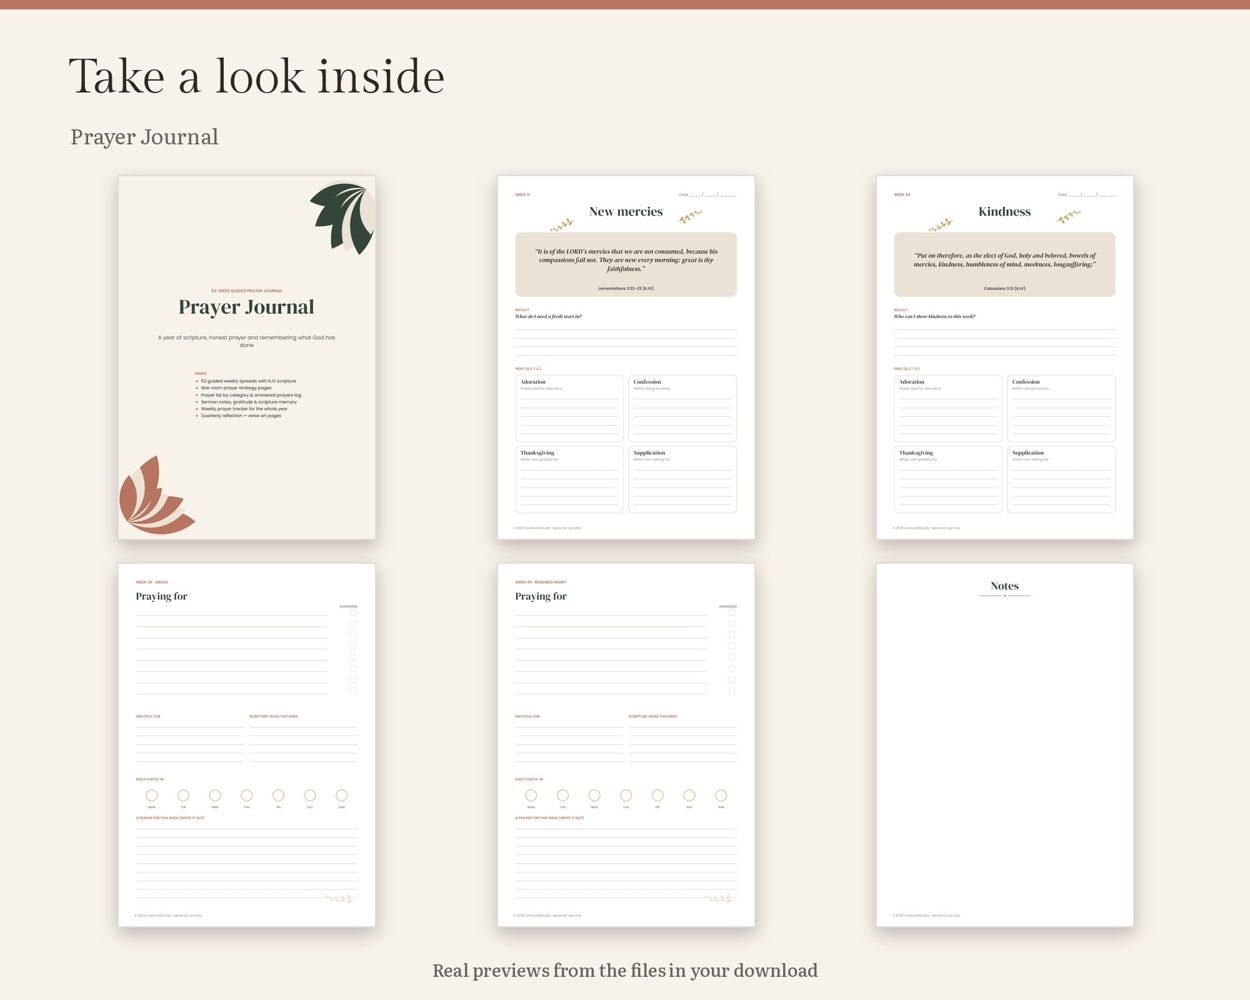
Task: Click the Confession box on the Kindness page
Action: click(x=1061, y=409)
